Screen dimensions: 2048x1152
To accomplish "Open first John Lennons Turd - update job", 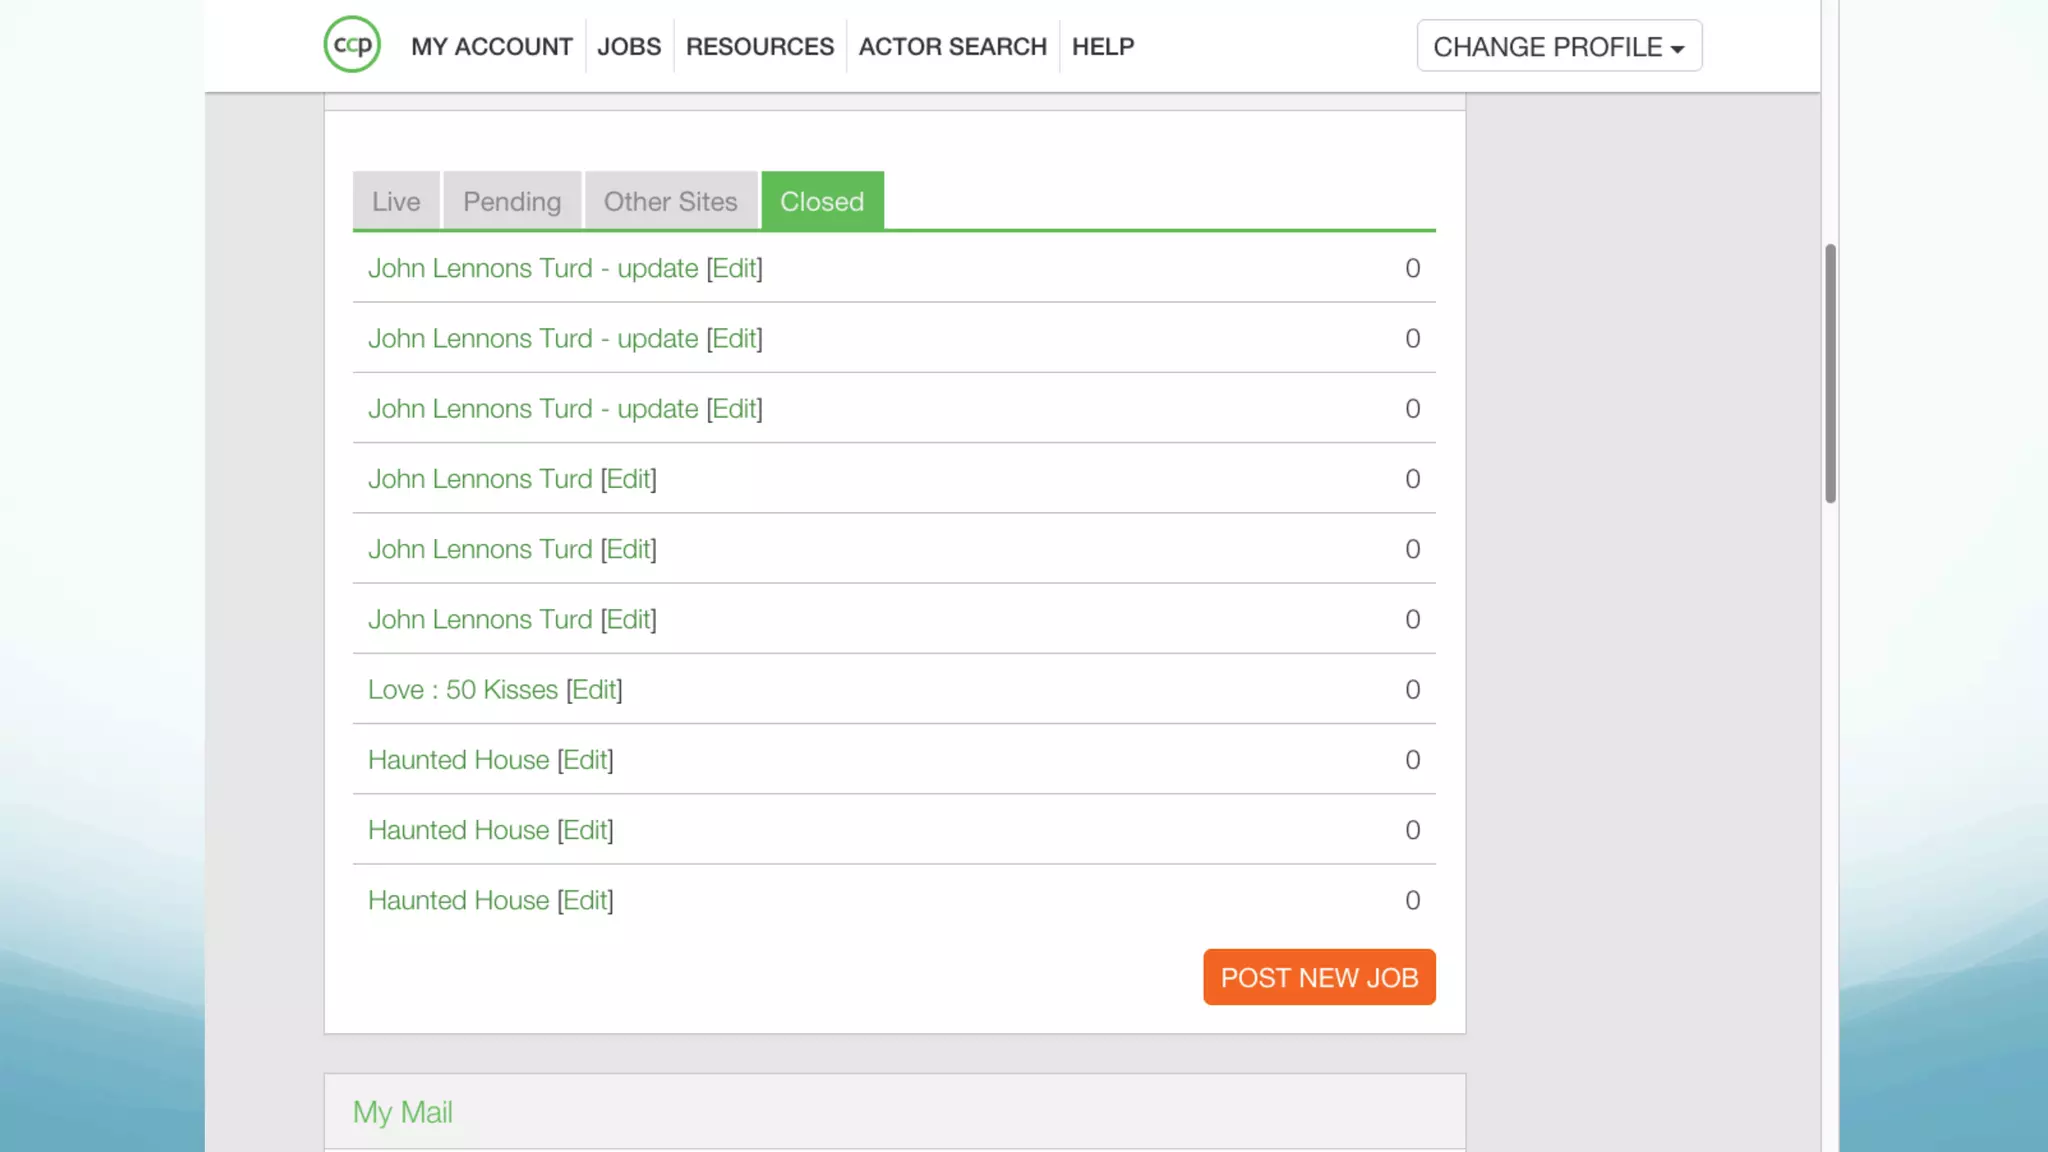I will pyautogui.click(x=532, y=268).
